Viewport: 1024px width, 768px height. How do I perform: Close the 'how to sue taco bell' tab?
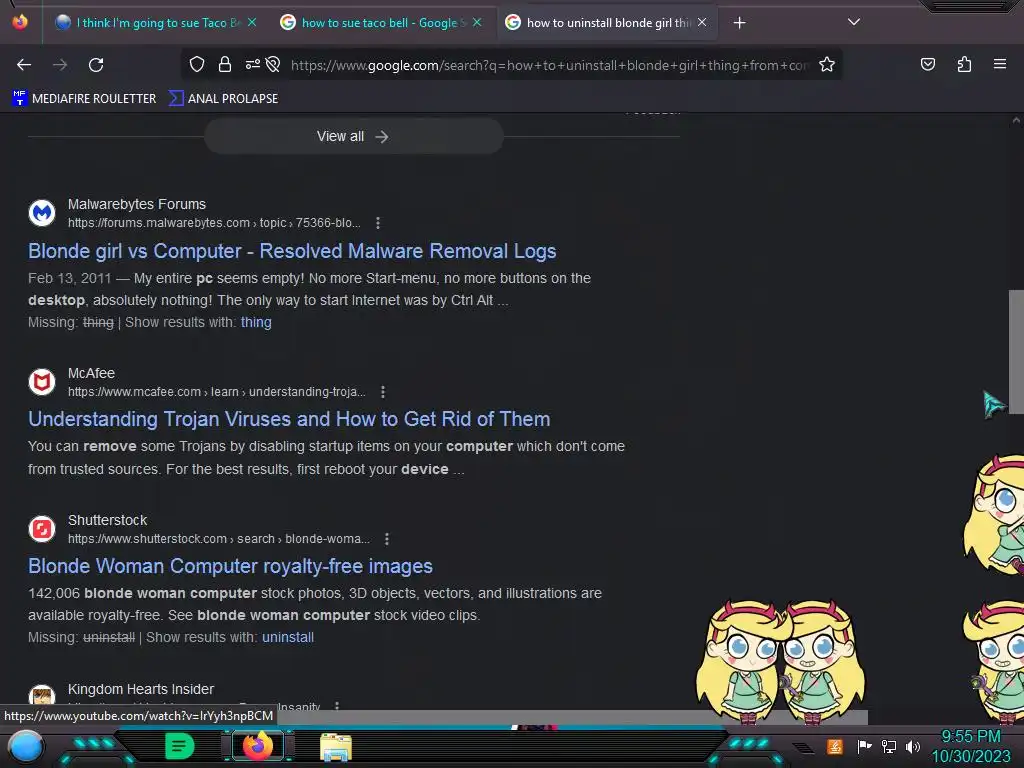[x=477, y=22]
